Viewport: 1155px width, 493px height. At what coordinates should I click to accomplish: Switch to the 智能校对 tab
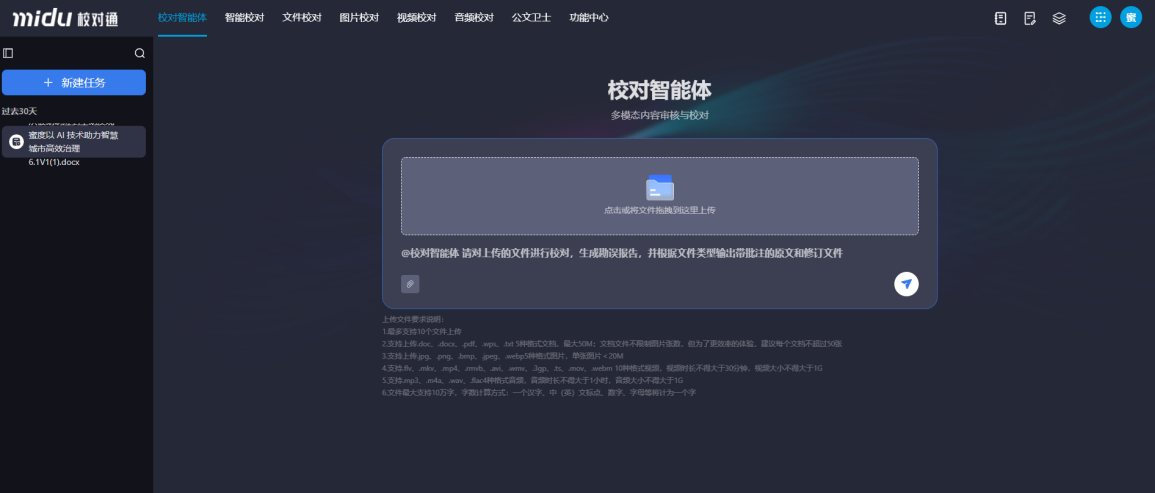point(244,18)
